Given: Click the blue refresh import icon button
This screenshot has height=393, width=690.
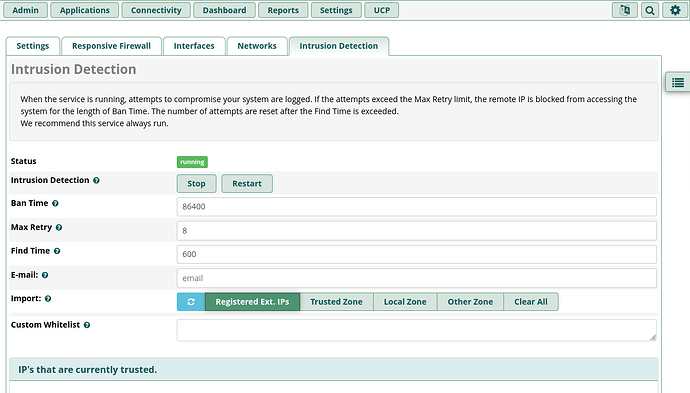Looking at the screenshot, I should click(191, 302).
